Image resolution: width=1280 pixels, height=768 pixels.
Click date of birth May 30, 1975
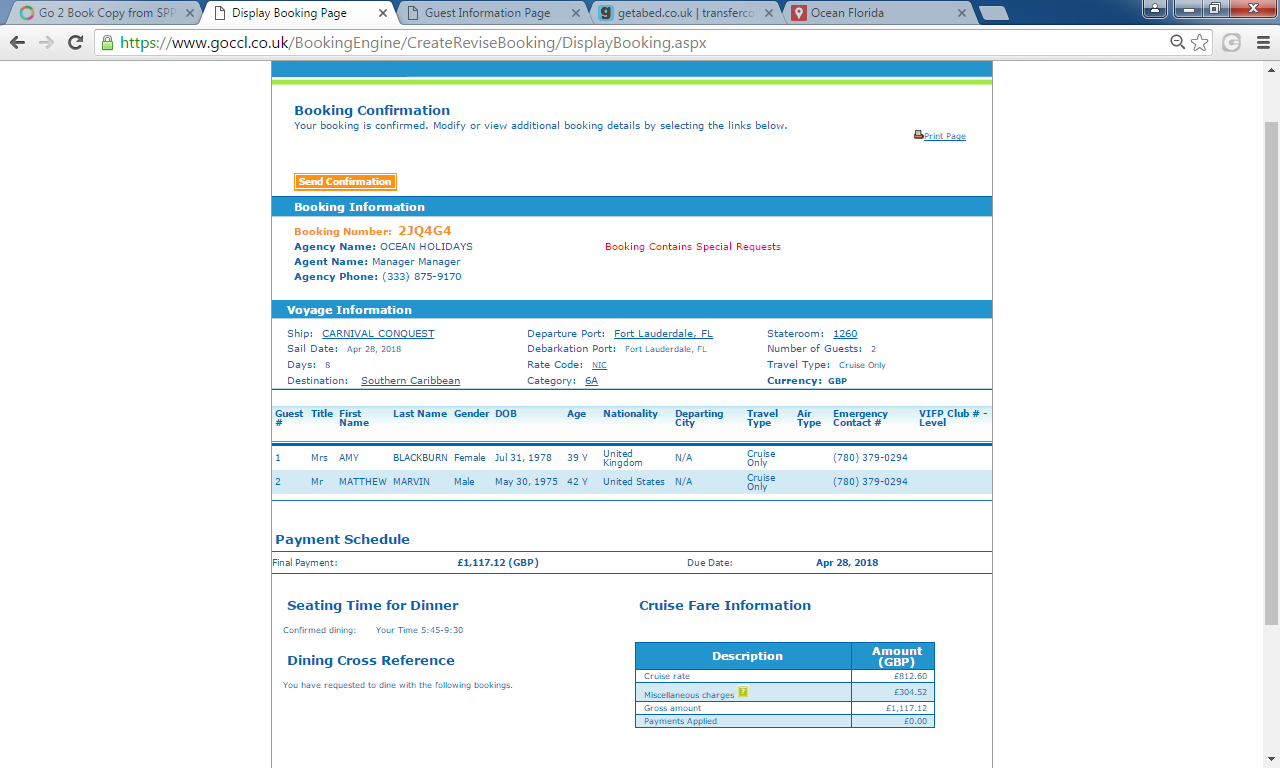[x=526, y=482]
